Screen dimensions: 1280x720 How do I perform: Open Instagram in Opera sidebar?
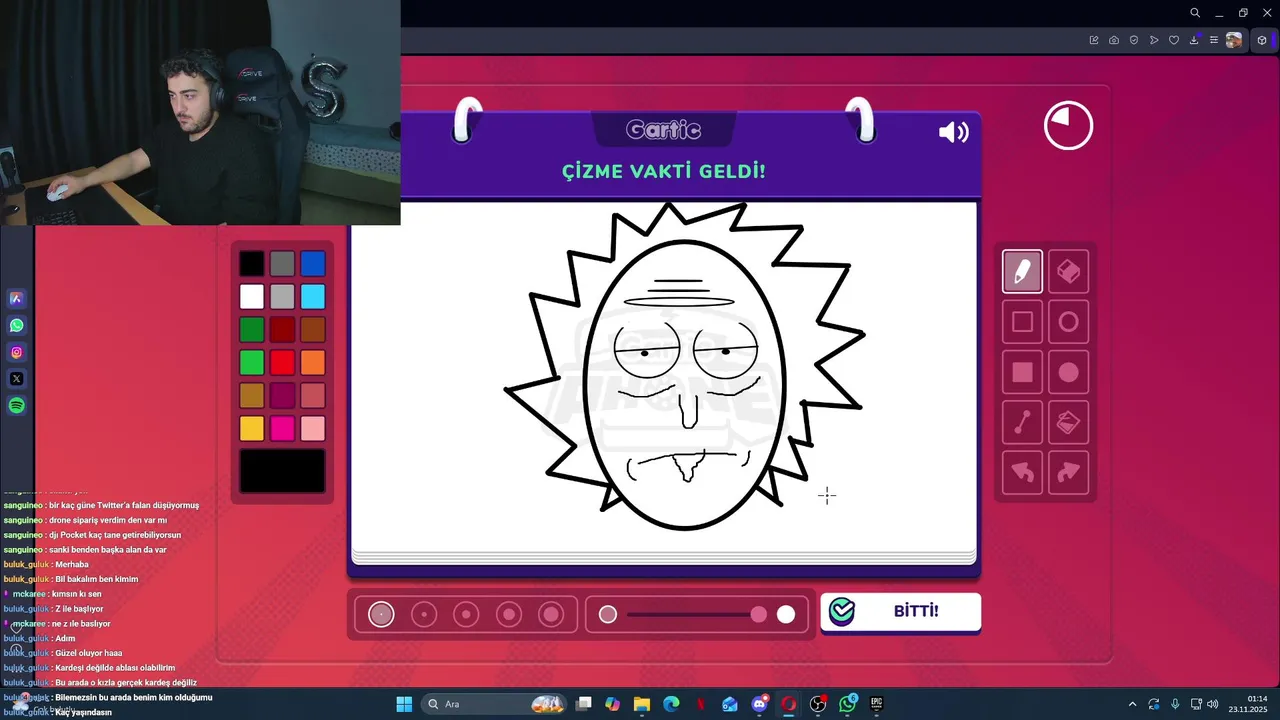[x=16, y=352]
